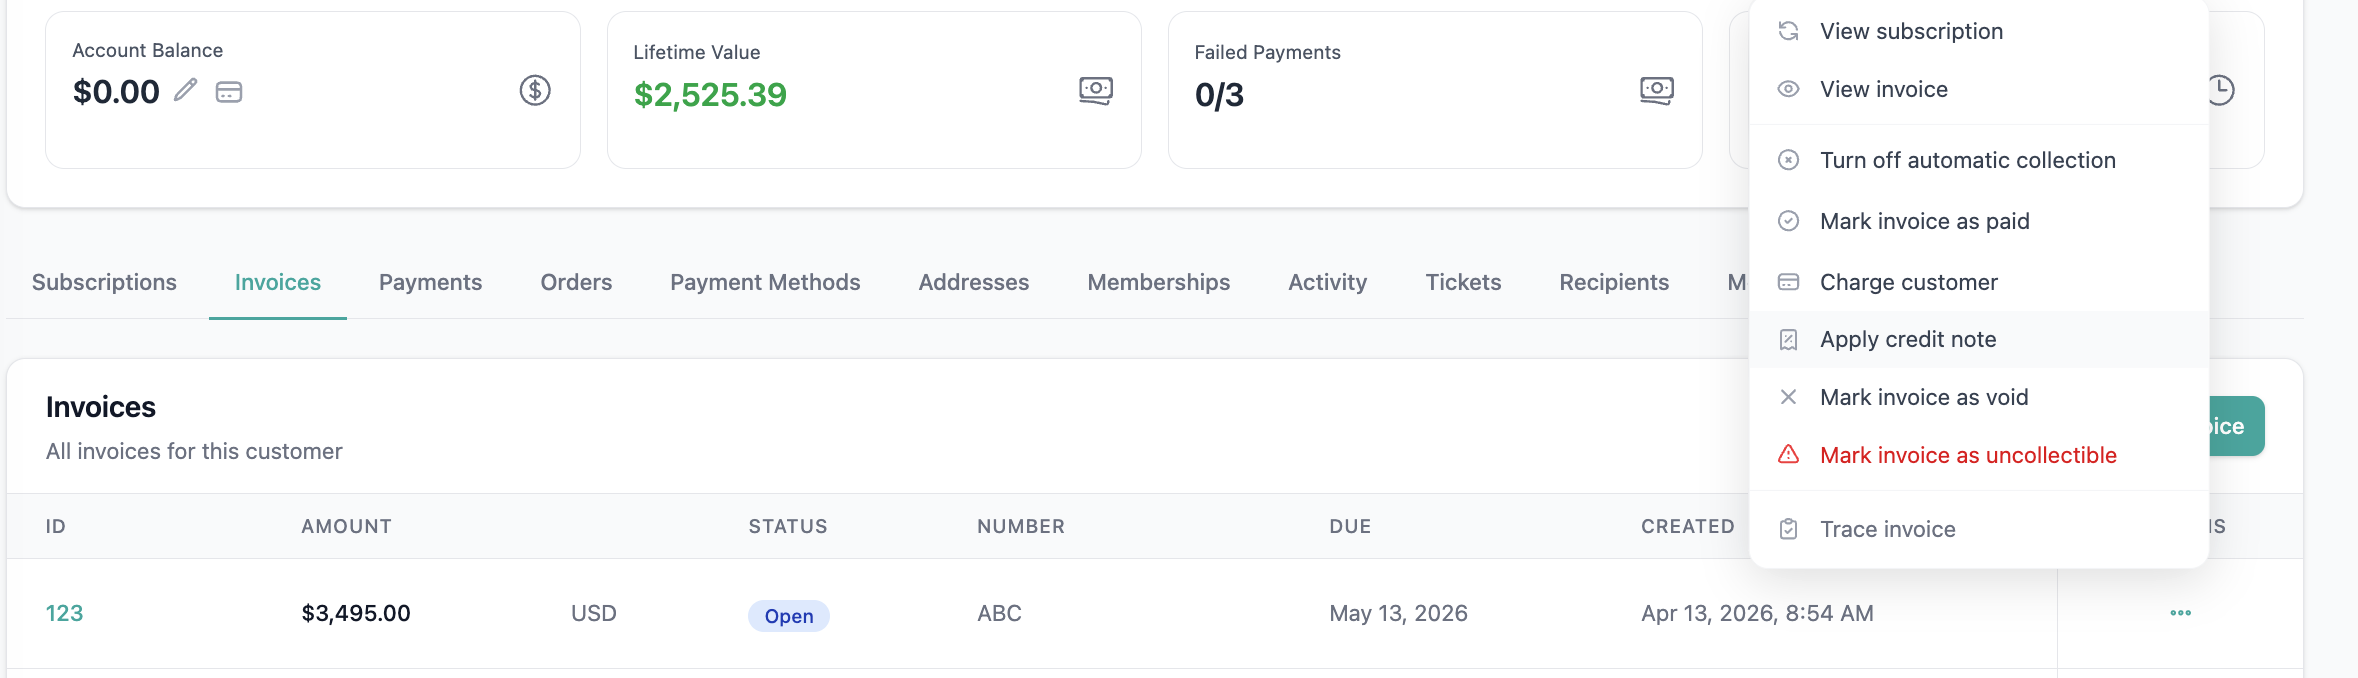
Task: Click the credit card icon next to $0.00
Action: coord(229,92)
